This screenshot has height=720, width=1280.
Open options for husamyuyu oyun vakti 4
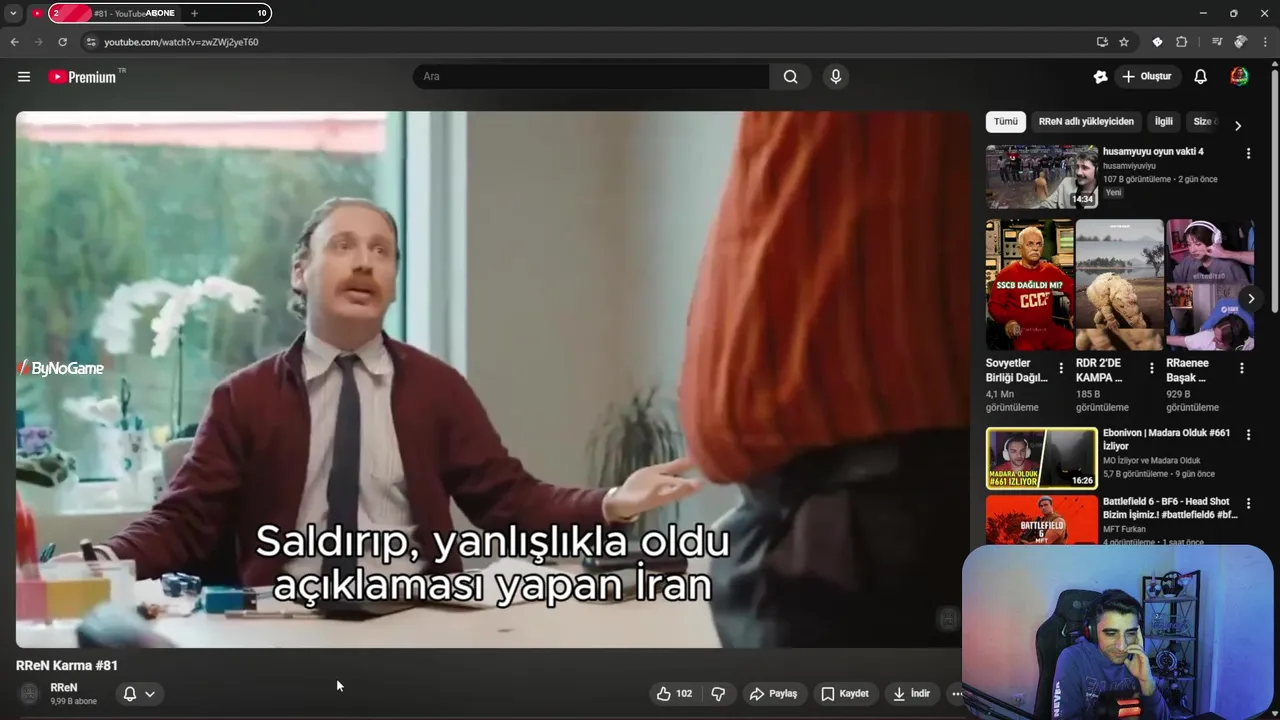[1248, 153]
